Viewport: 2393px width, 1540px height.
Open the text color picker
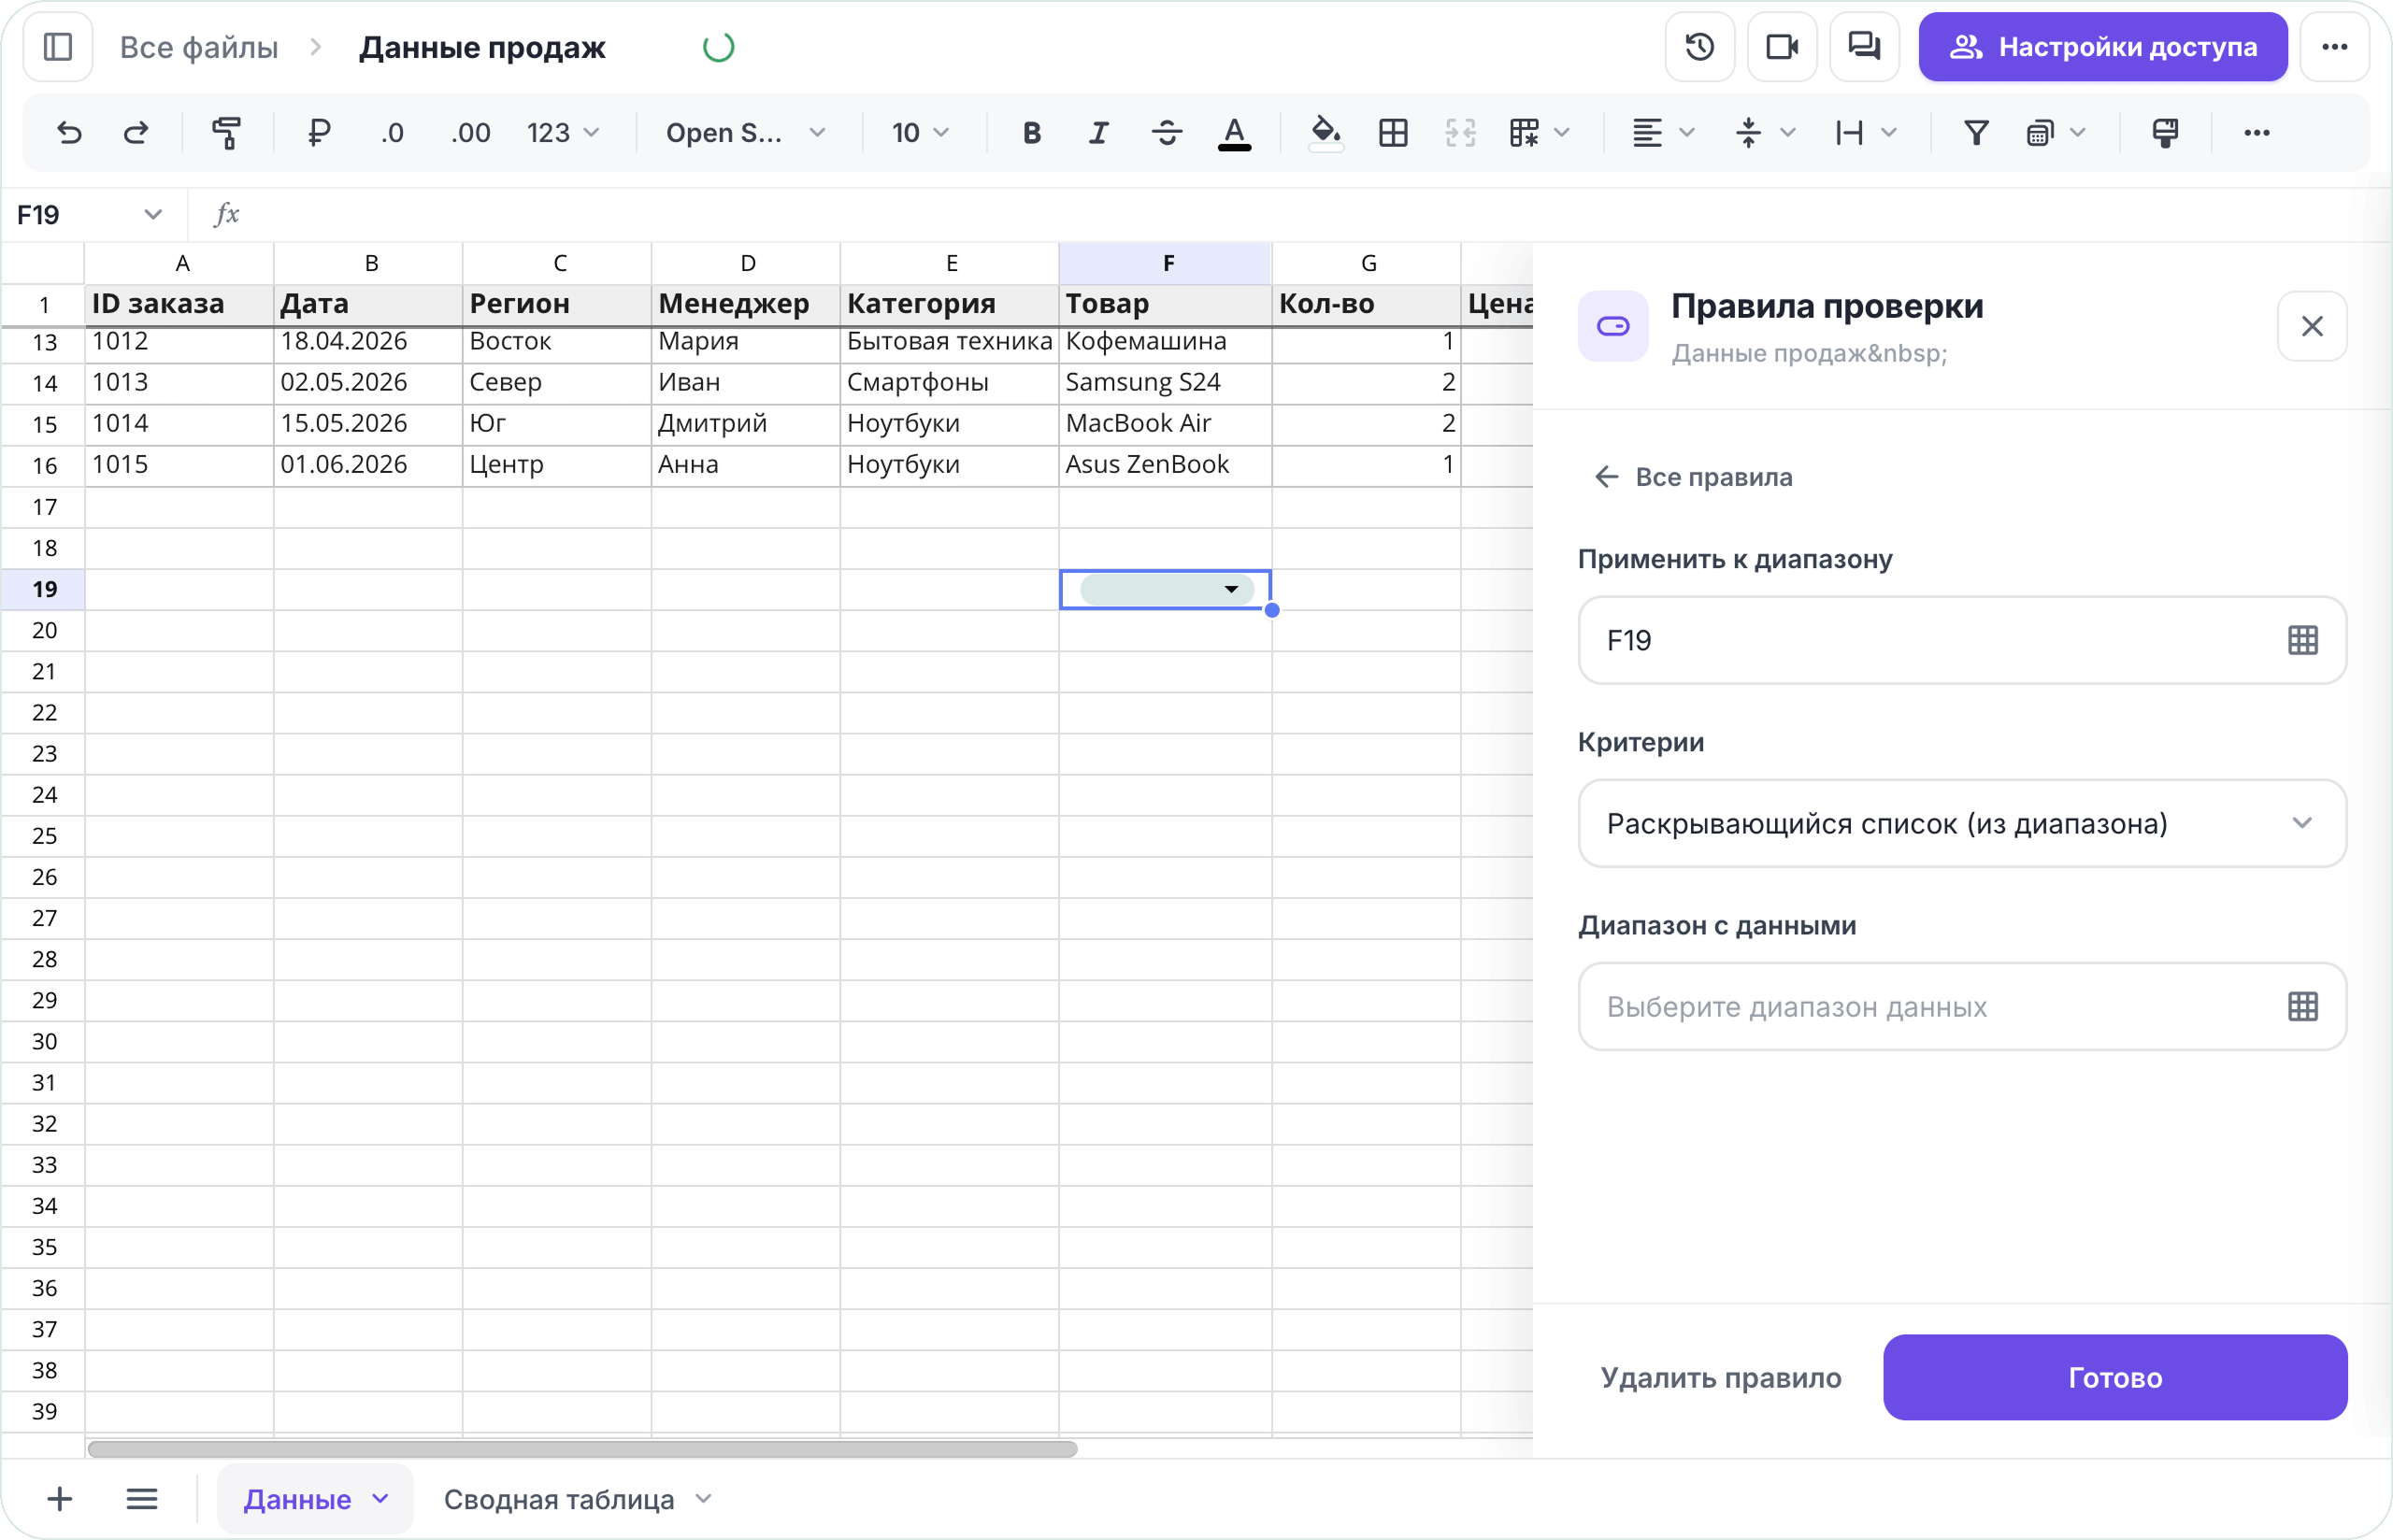click(x=1234, y=133)
